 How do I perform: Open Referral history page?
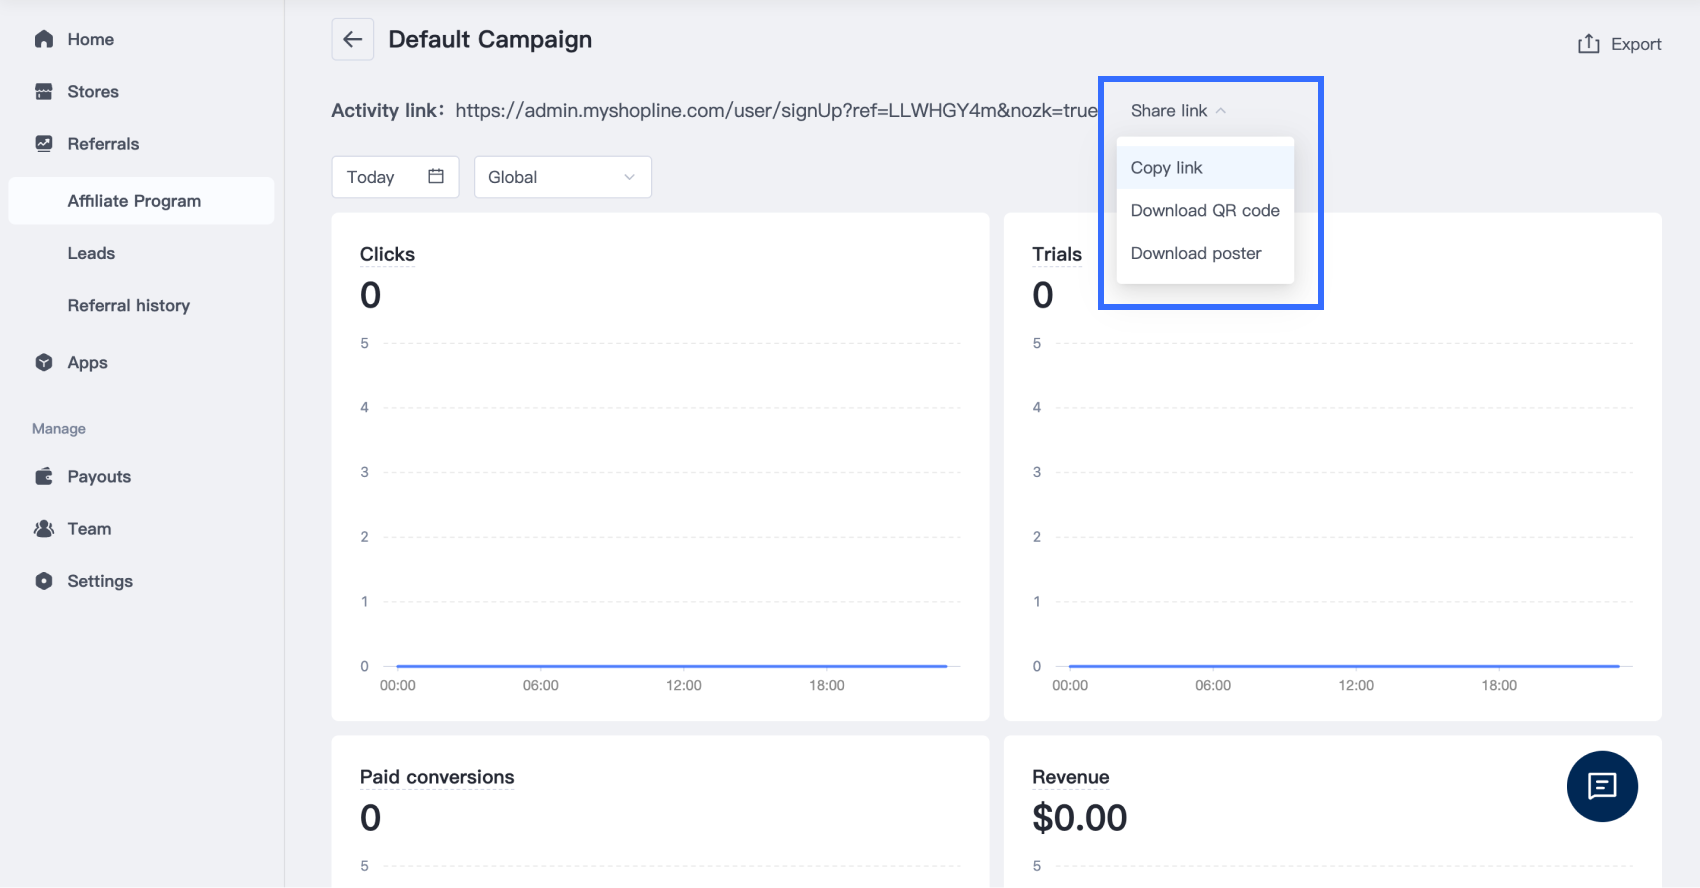click(x=128, y=306)
